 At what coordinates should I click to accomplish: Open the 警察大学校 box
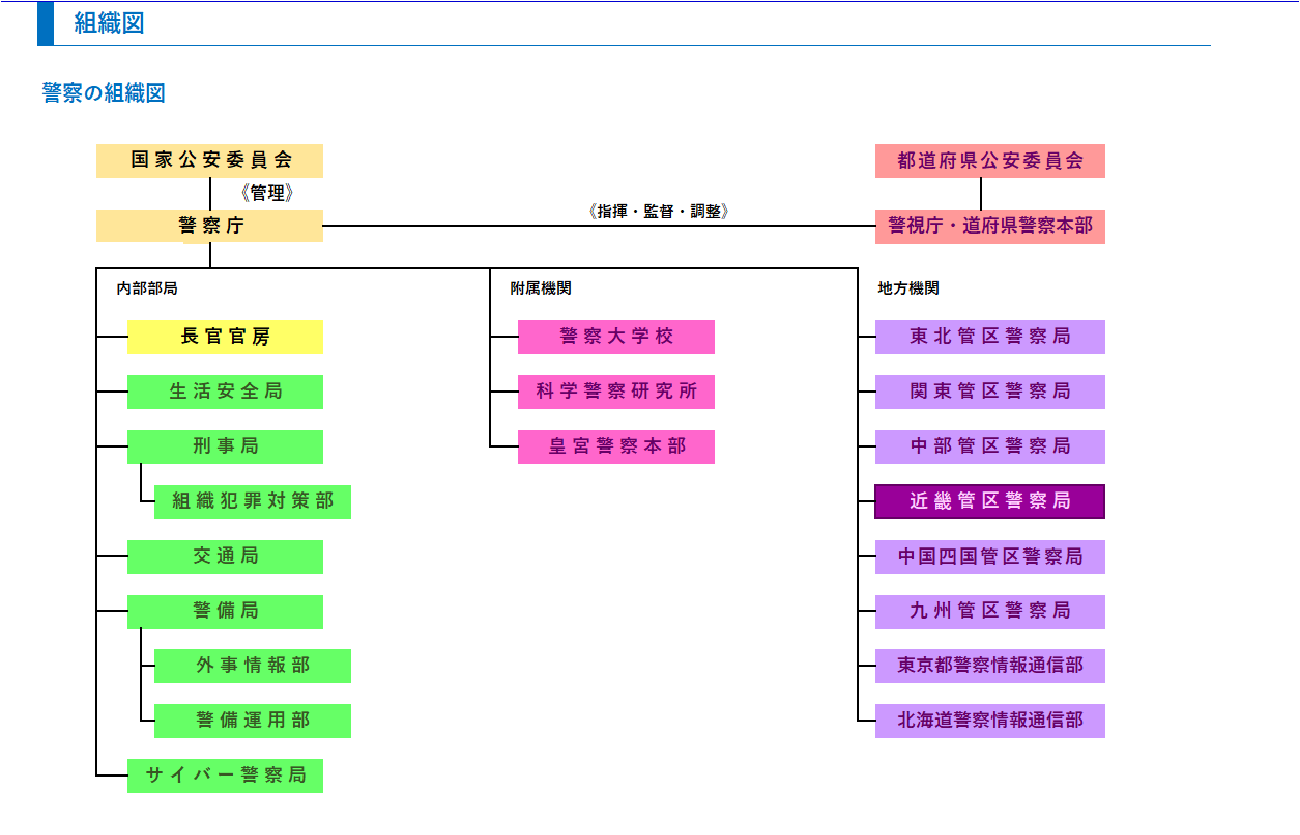(616, 337)
